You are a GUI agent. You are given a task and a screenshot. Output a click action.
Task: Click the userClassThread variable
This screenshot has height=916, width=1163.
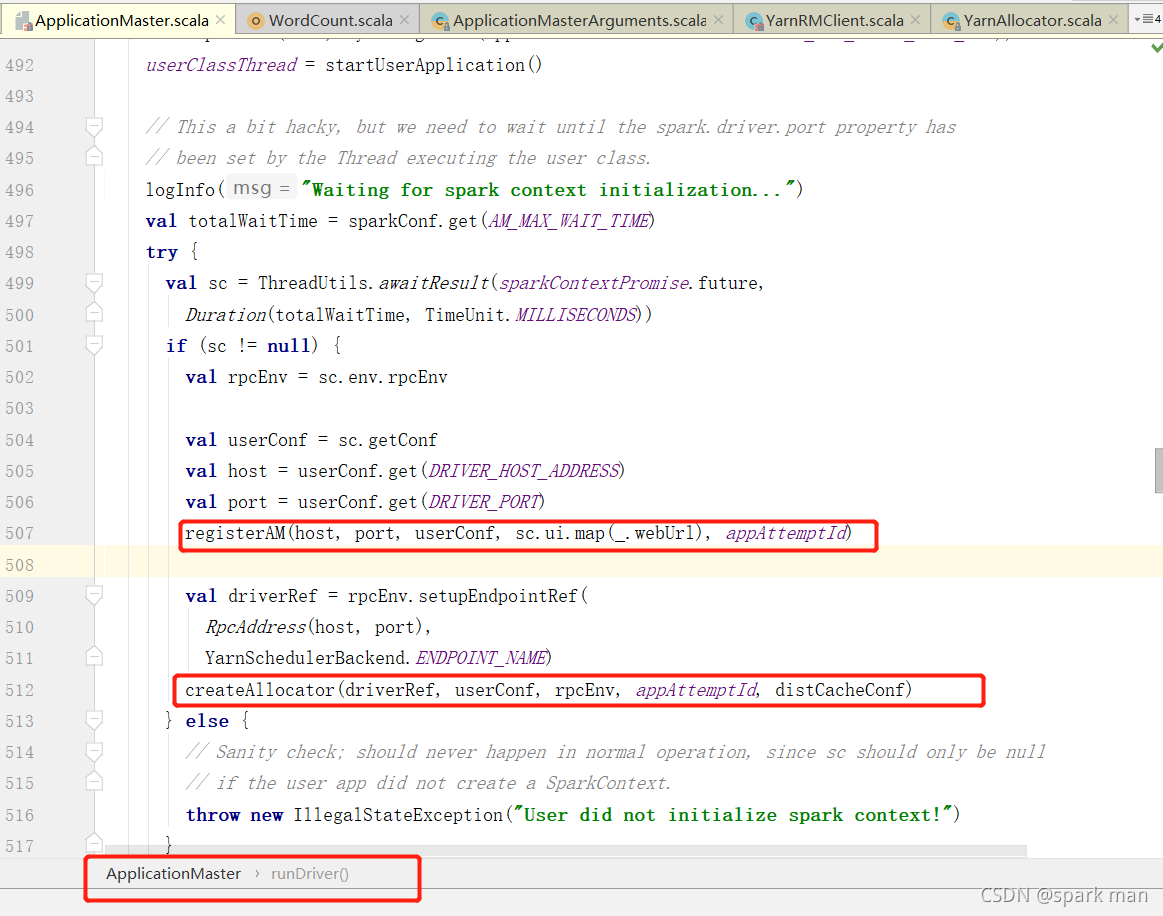pyautogui.click(x=221, y=65)
